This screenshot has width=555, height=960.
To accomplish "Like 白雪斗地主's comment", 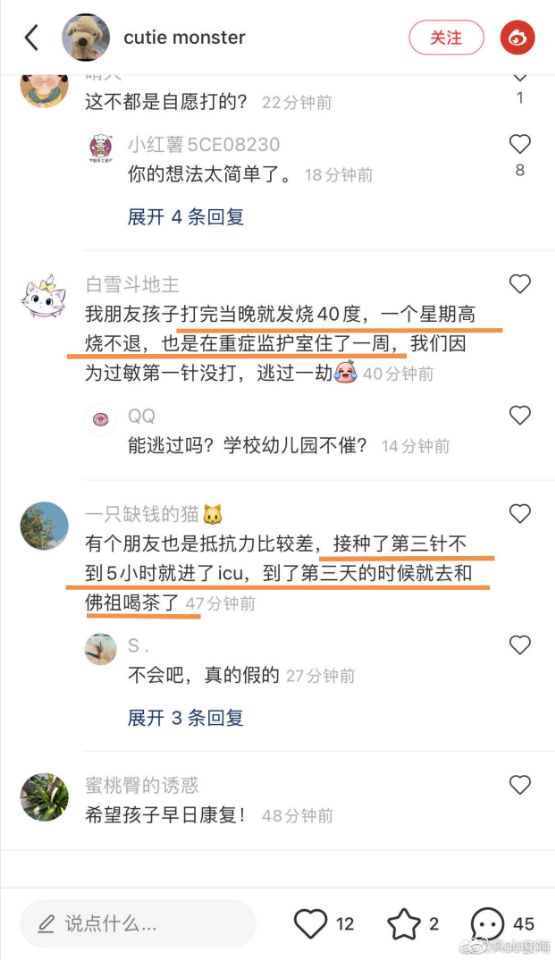I will 519,283.
